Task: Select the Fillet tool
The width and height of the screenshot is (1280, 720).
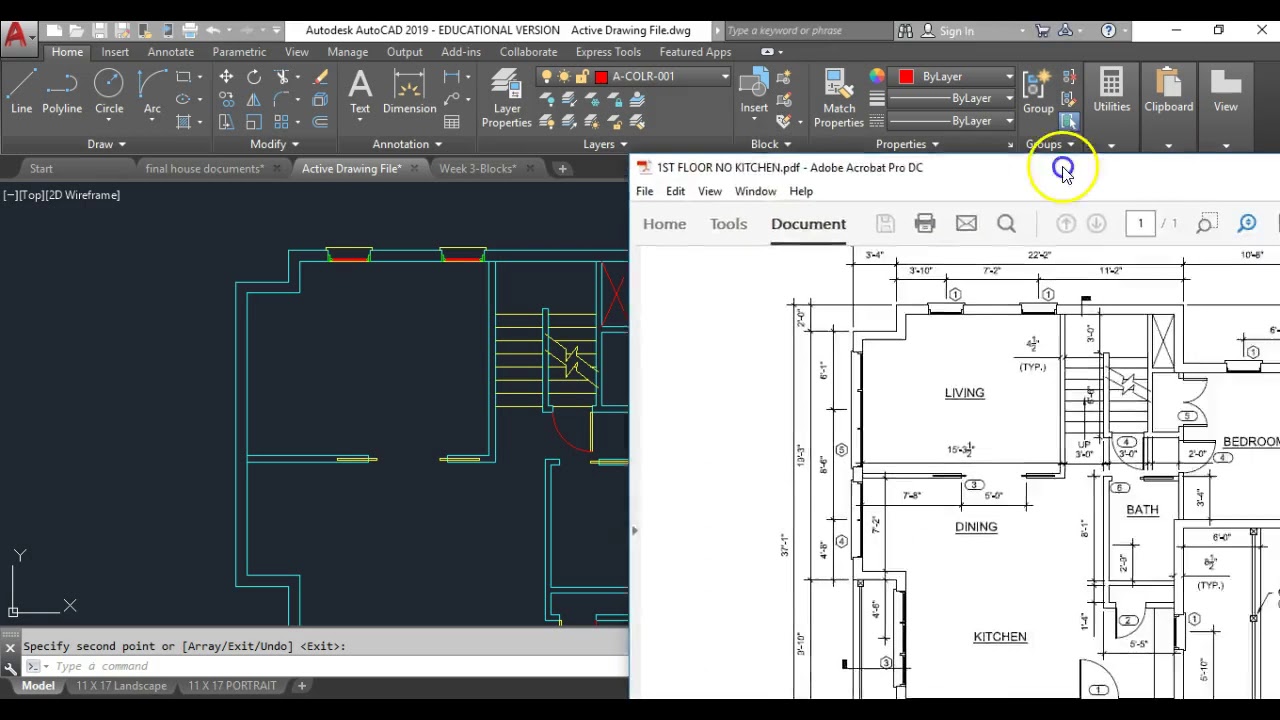Action: point(283,99)
